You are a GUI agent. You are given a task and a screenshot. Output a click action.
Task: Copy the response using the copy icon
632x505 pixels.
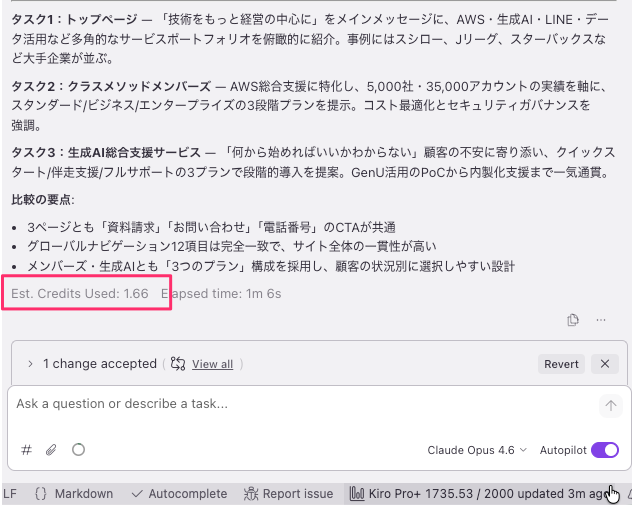click(x=573, y=320)
